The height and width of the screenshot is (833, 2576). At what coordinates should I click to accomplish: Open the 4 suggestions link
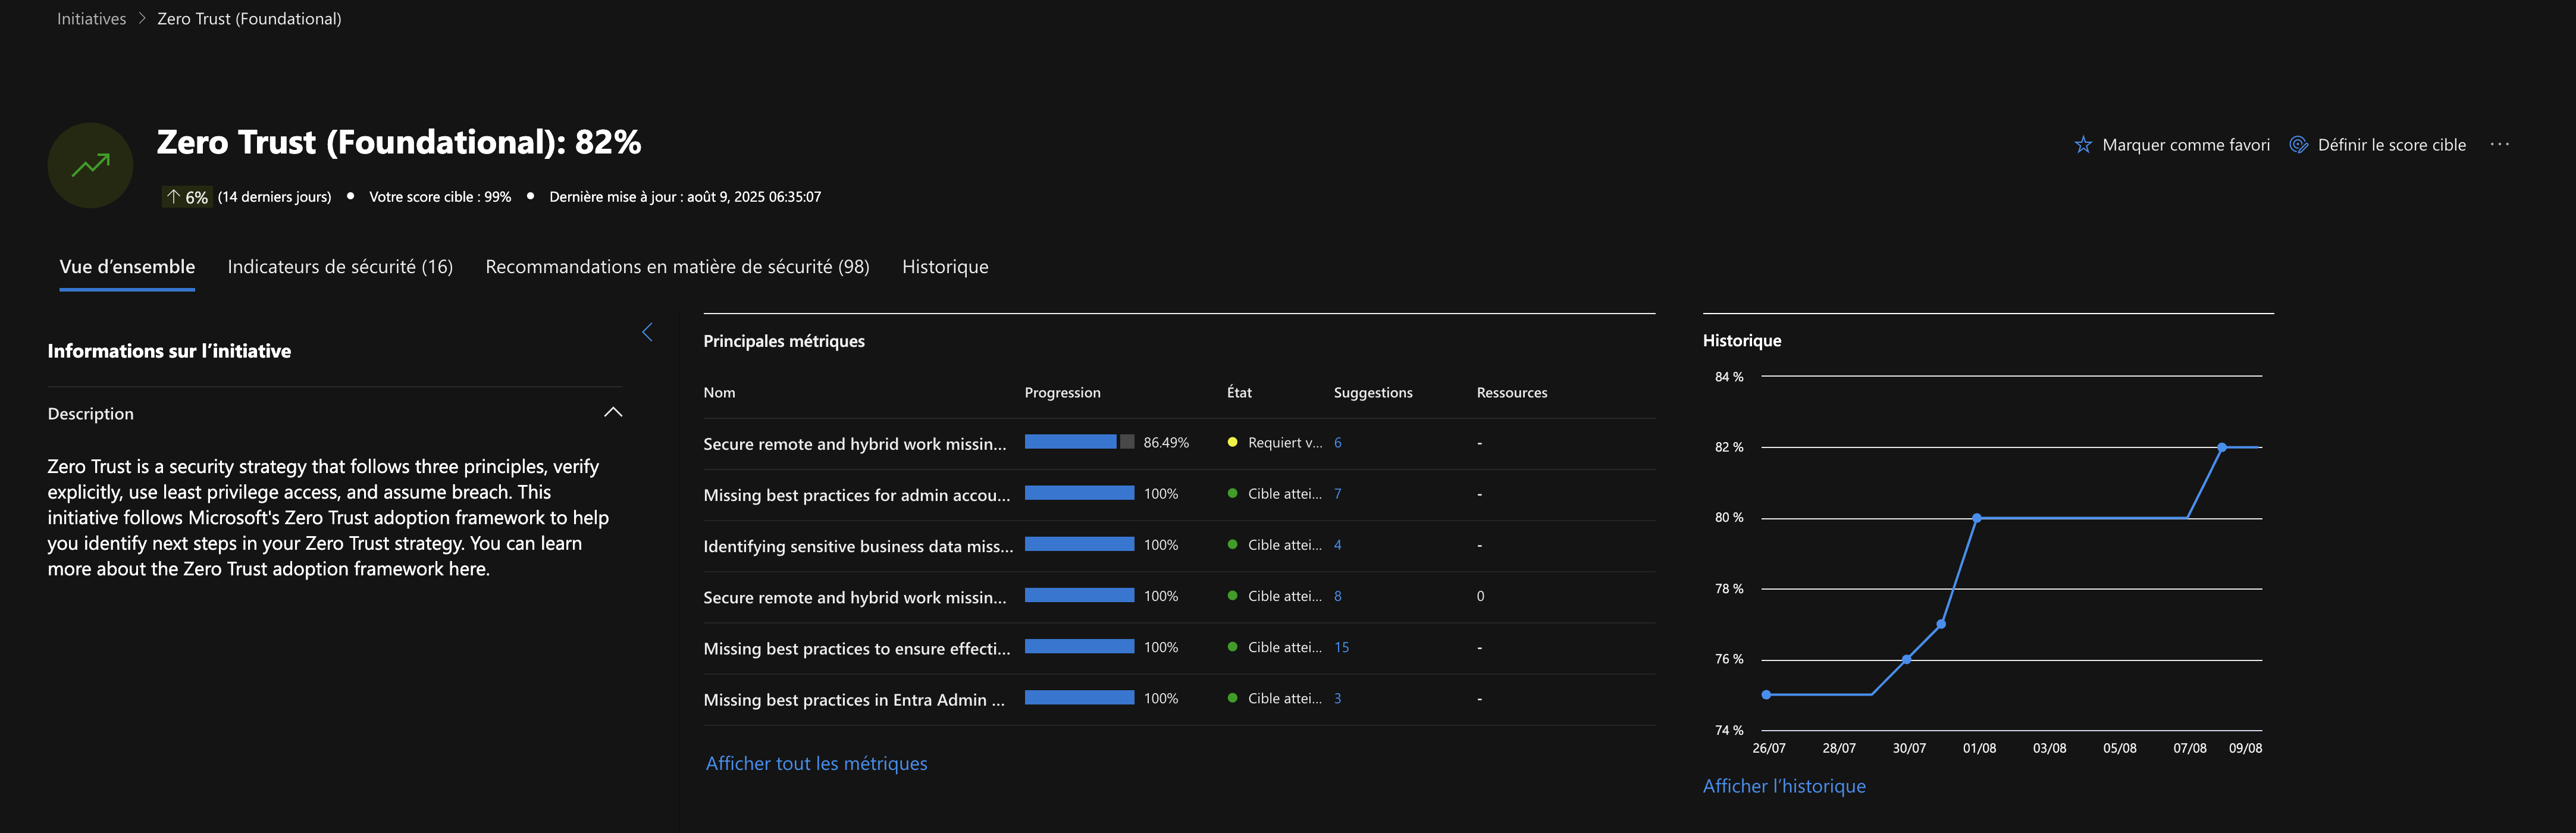[x=1338, y=545]
